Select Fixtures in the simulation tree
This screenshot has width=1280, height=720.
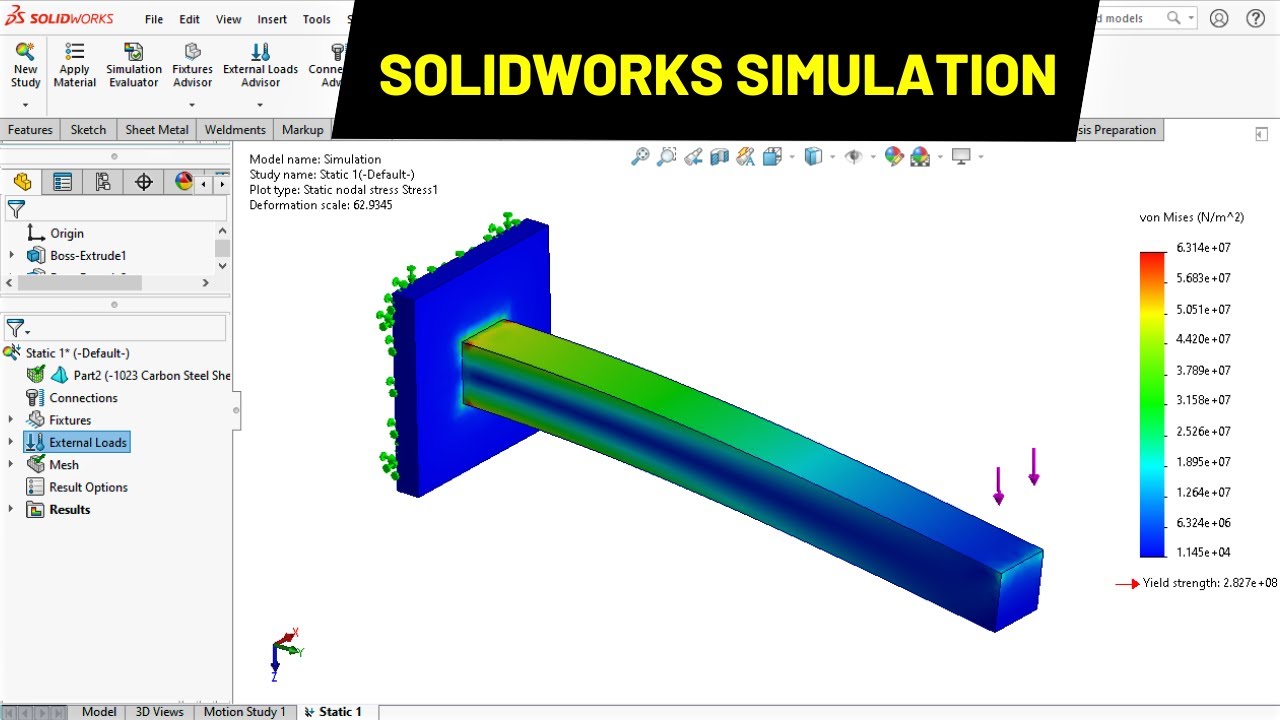[70, 420]
